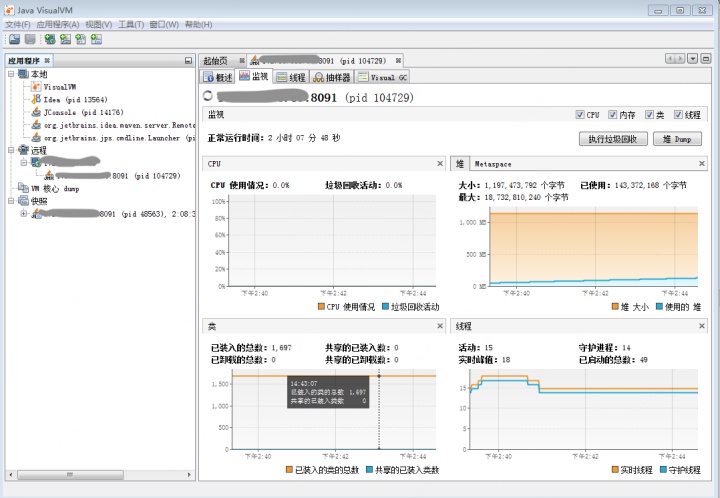The height and width of the screenshot is (498, 720).
Task: Select the 堆 memory tab
Action: tap(460, 164)
